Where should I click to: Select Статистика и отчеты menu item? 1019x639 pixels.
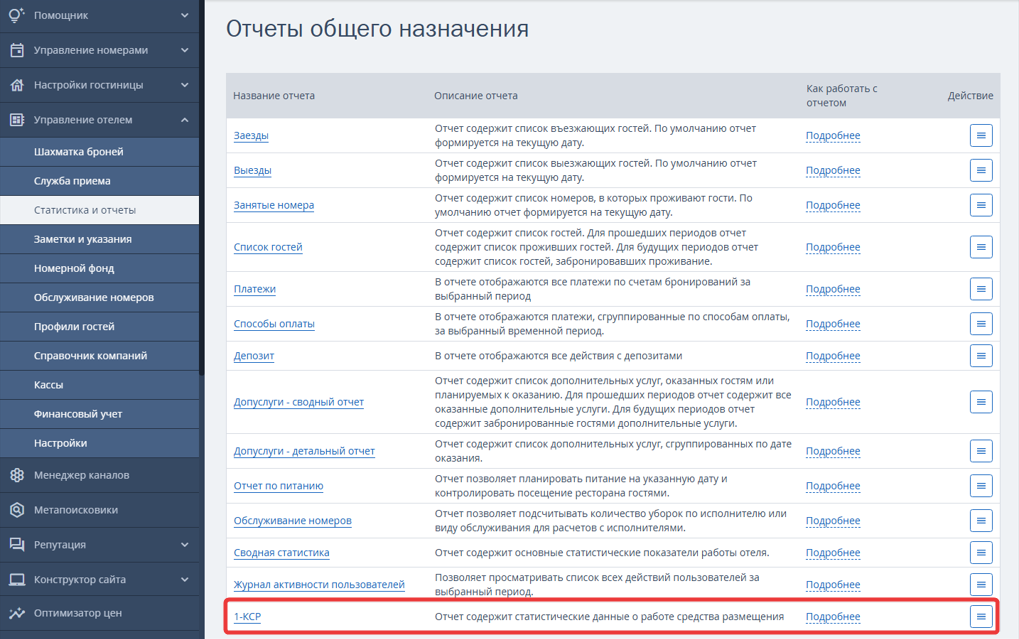pyautogui.click(x=99, y=210)
